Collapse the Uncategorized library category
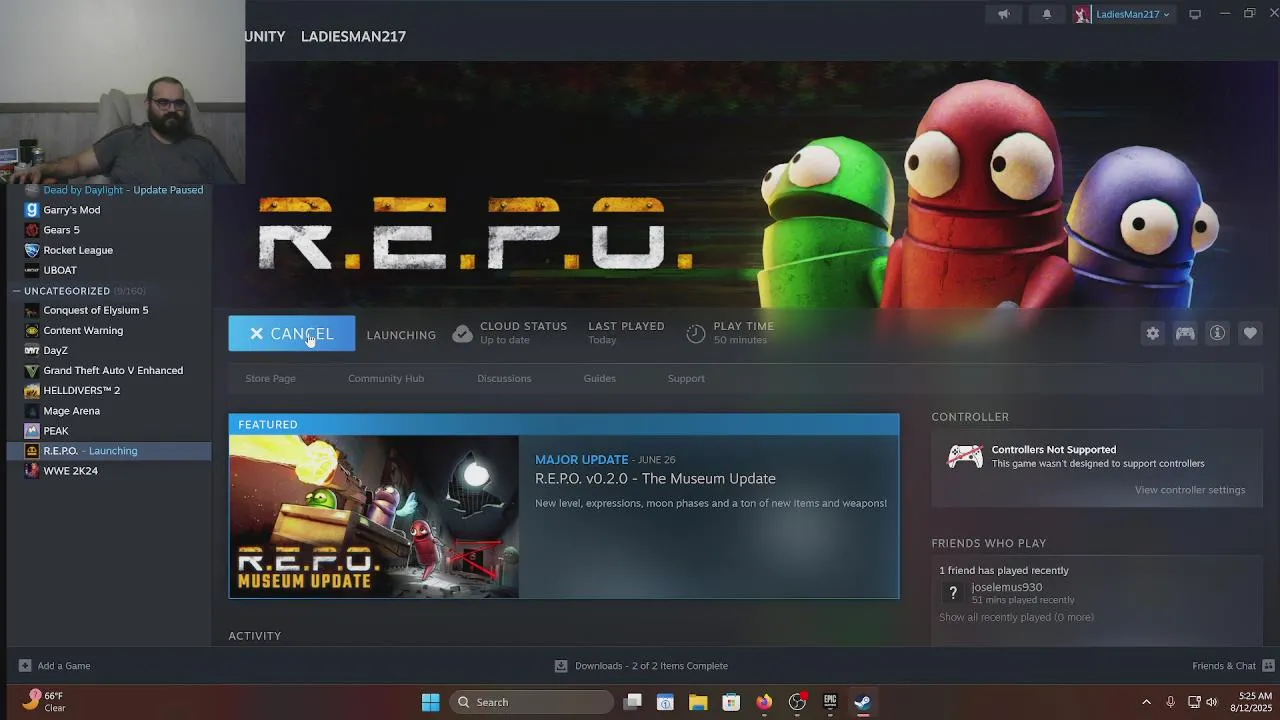Viewport: 1280px width, 720px height. [17, 291]
